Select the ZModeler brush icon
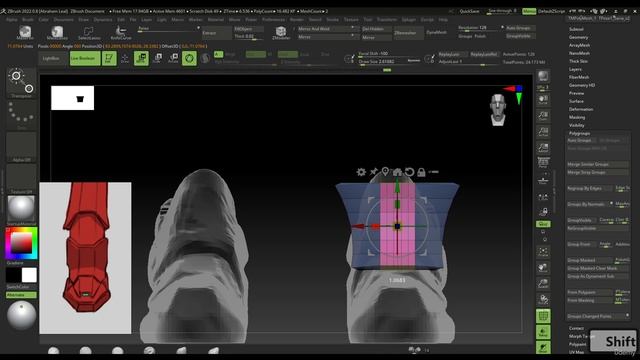640x360 pixels. pyautogui.click(x=281, y=32)
